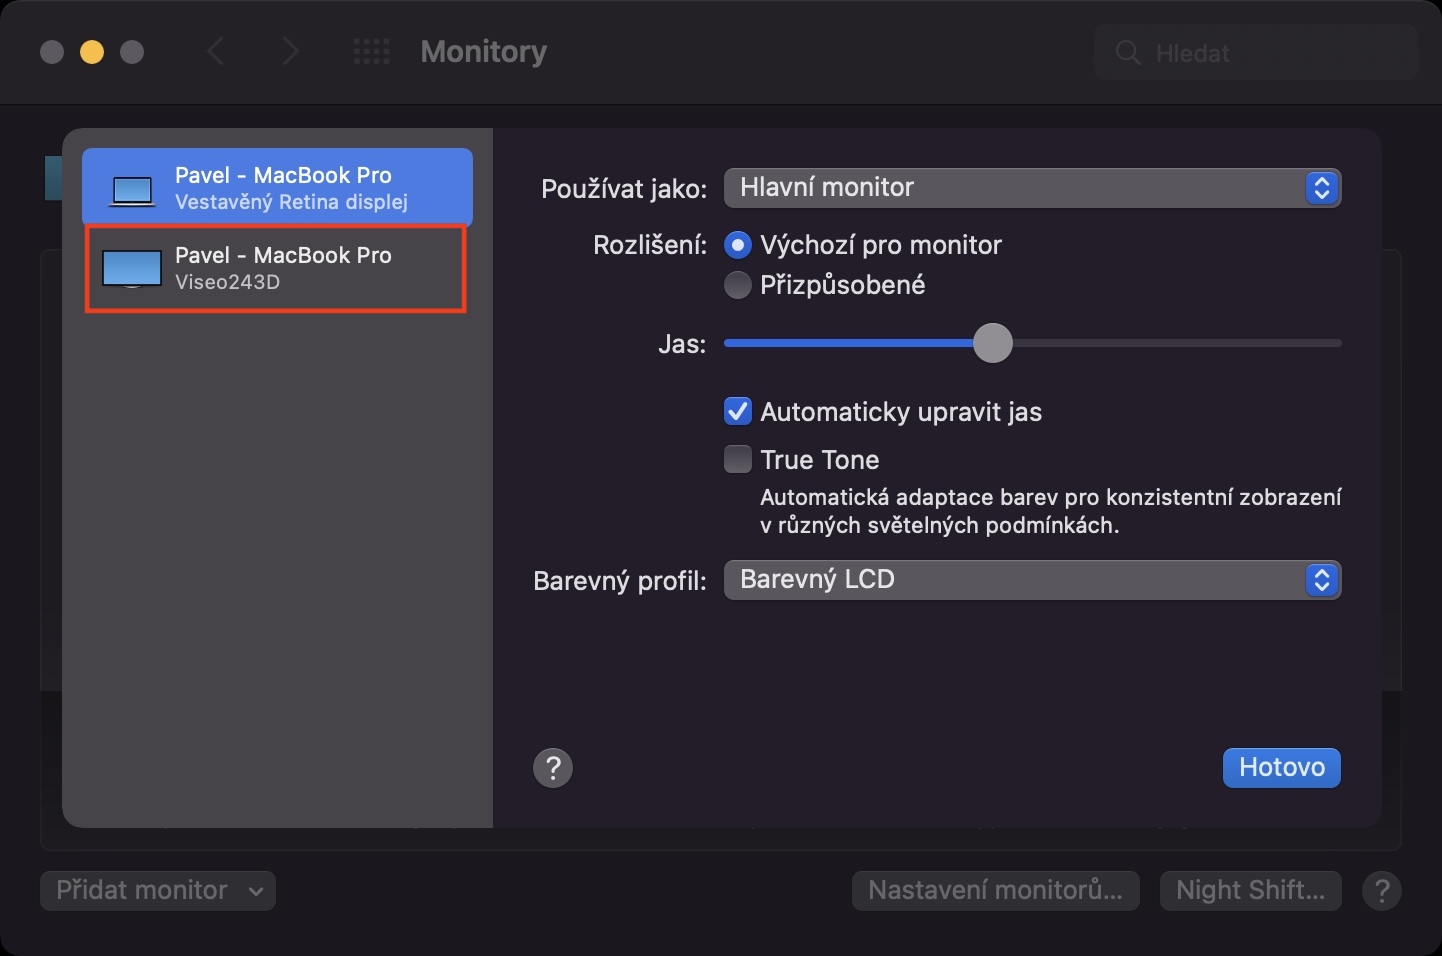Open the Barevný profil dropdown

(x=1031, y=580)
